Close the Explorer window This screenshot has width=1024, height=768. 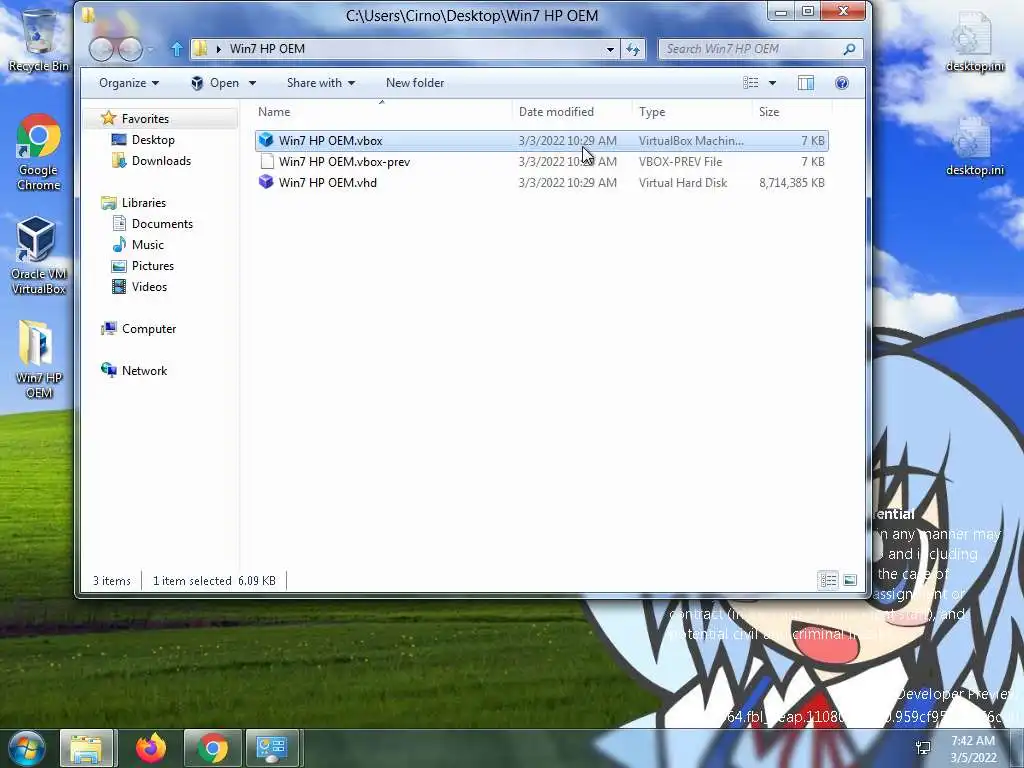[x=843, y=11]
